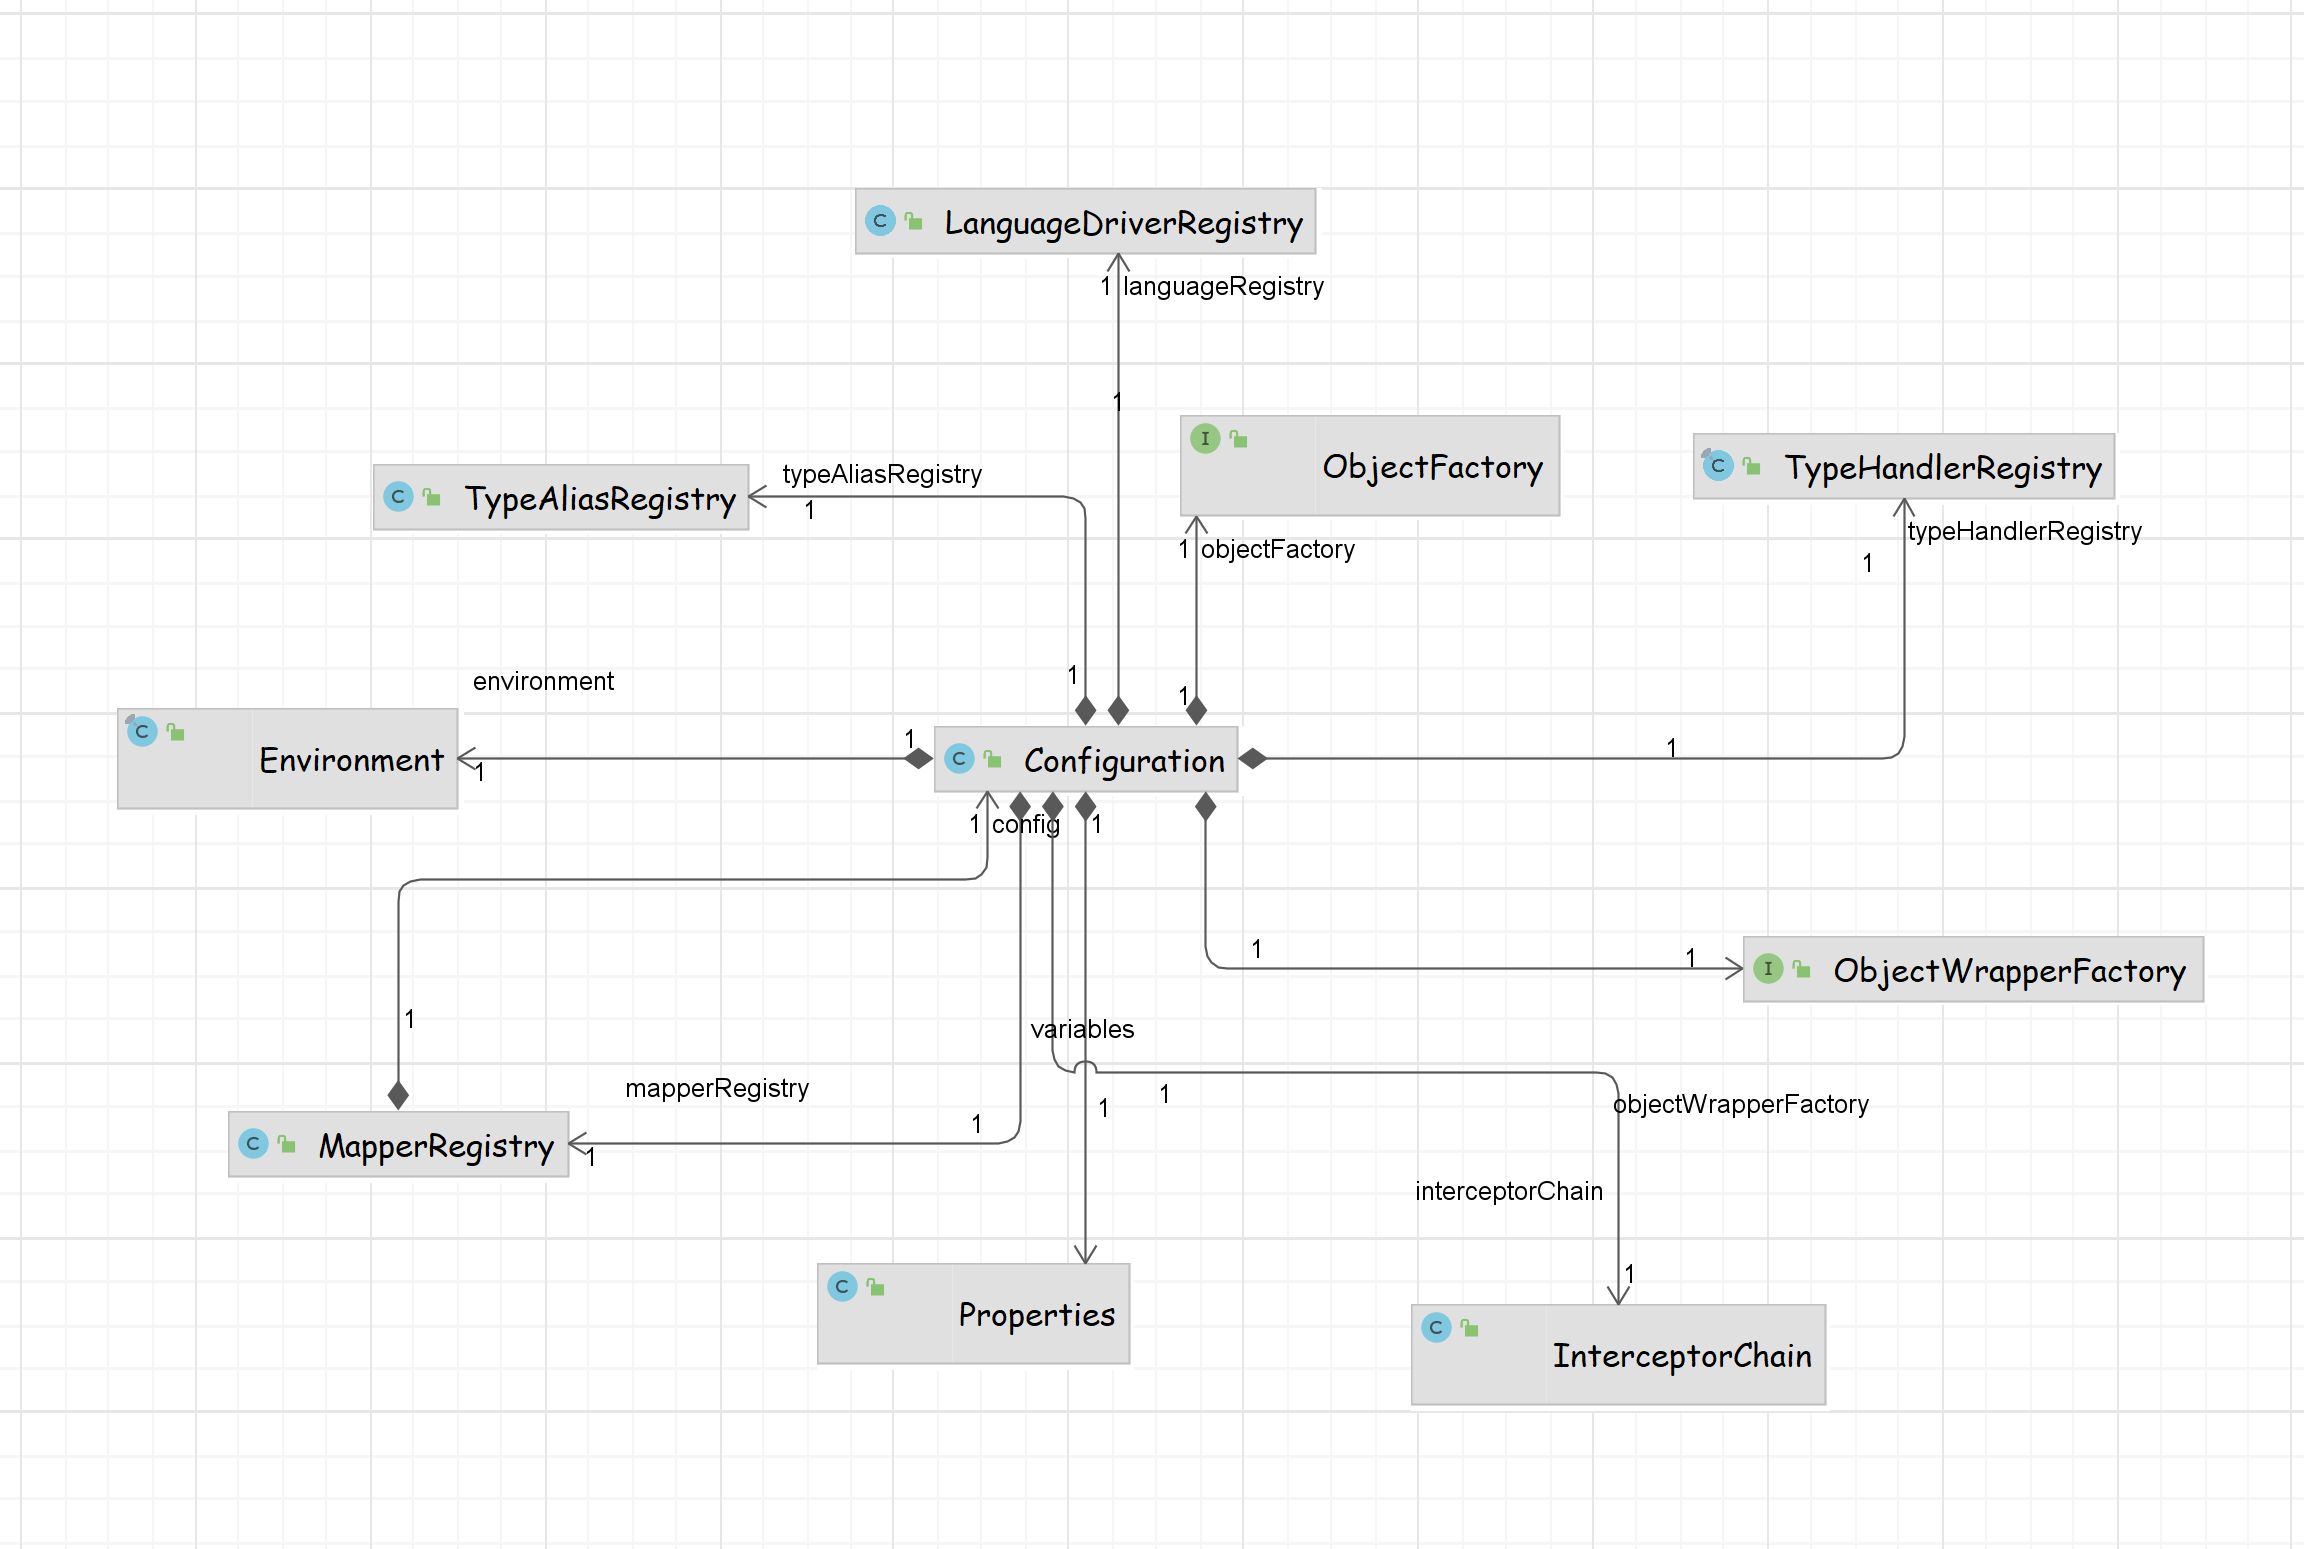Click the typeHandlerRegistry edge label
This screenshot has height=1549, width=2304.
[x=2024, y=531]
